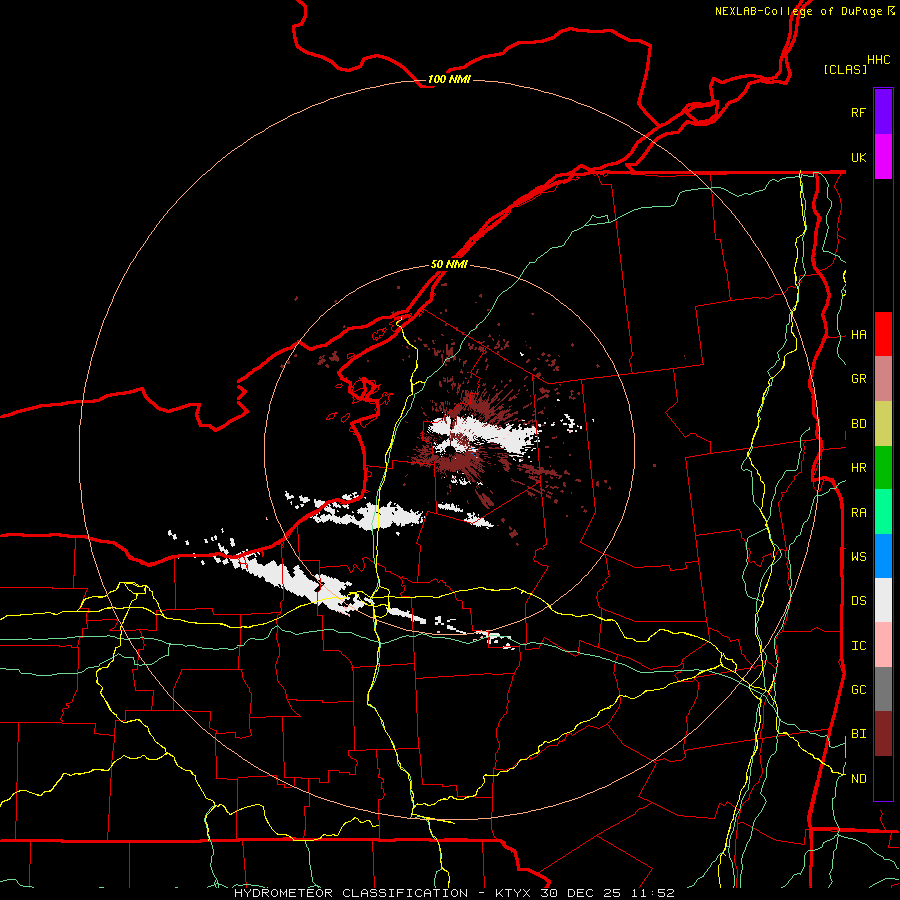Click the 'WS' legend label
Screen dimensions: 900x900
858,556
